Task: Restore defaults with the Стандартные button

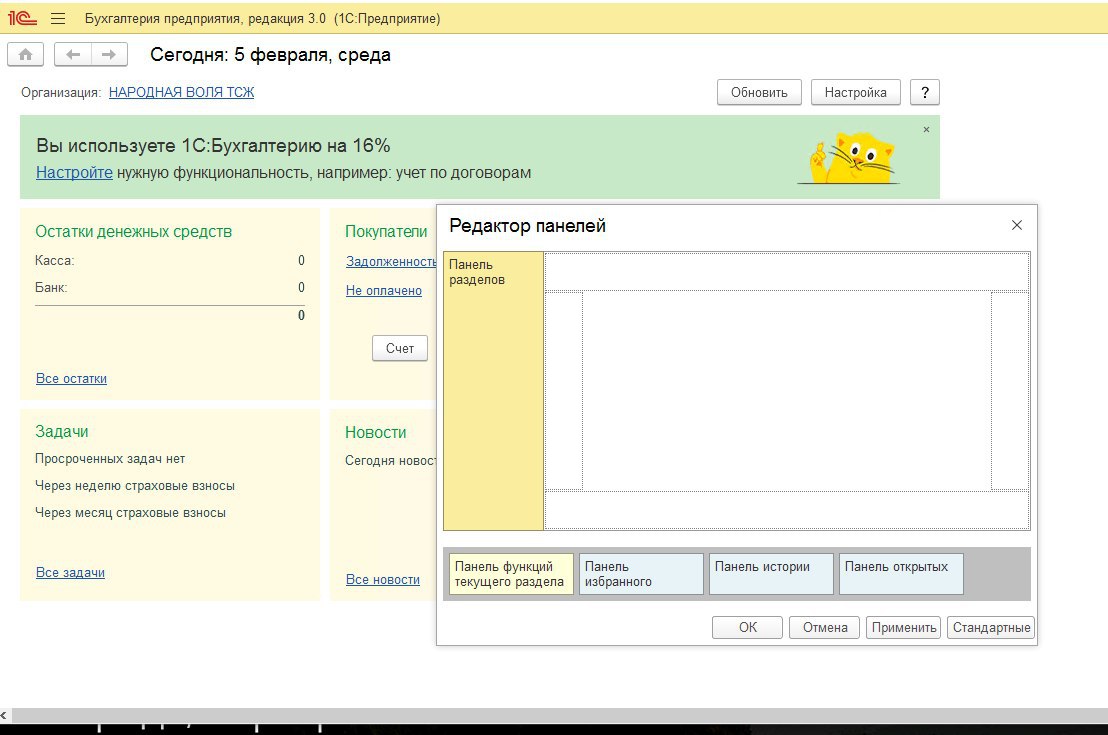Action: point(991,628)
